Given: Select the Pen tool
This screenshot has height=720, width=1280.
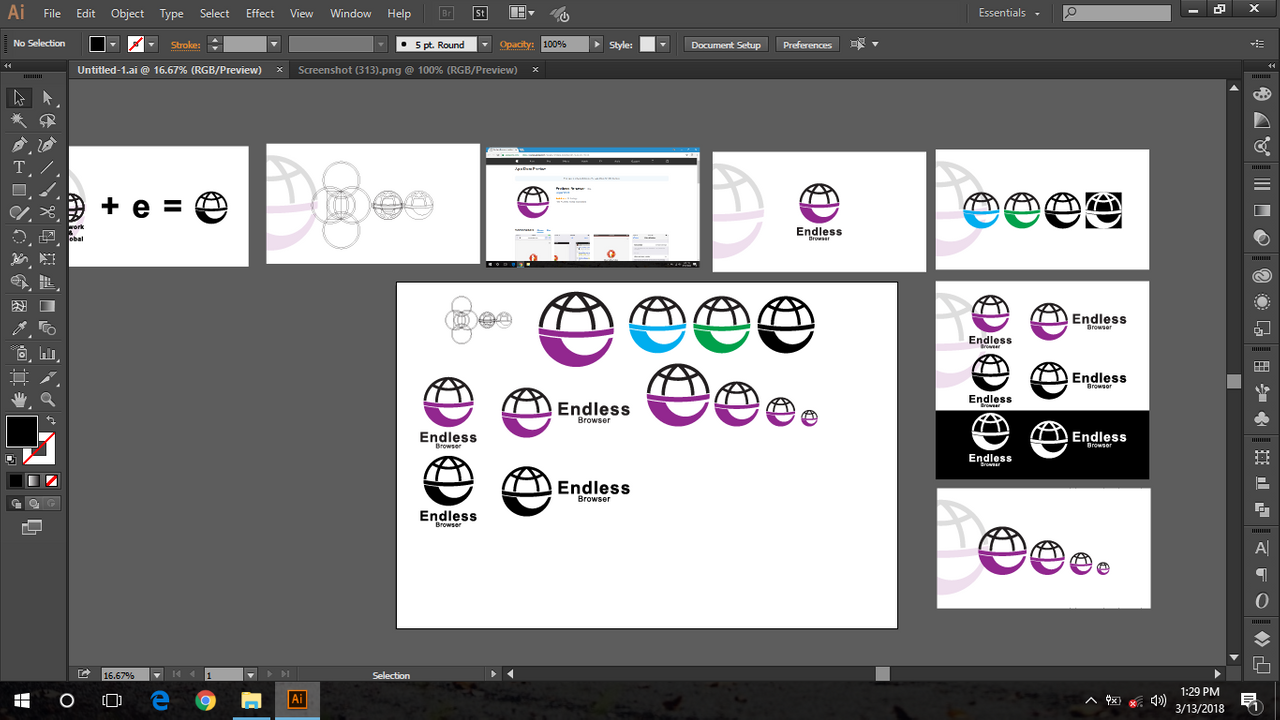Looking at the screenshot, I should pyautogui.click(x=19, y=144).
